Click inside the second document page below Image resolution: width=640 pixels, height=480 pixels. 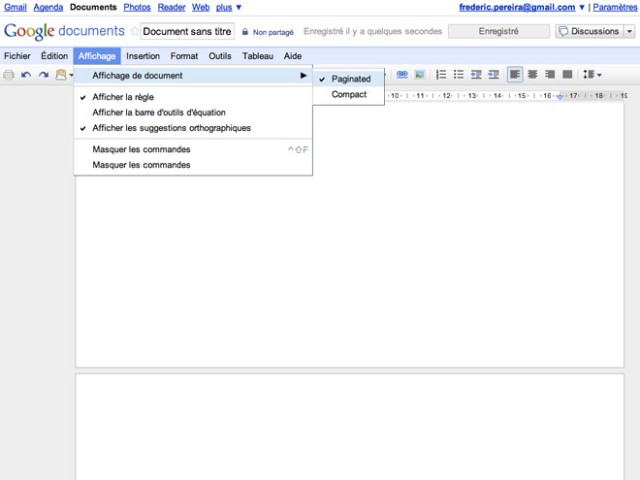[x=350, y=427]
